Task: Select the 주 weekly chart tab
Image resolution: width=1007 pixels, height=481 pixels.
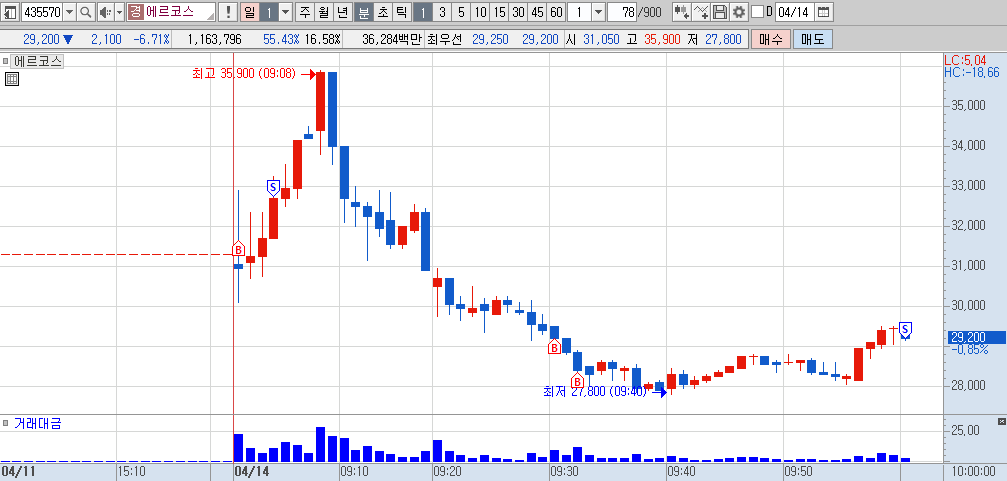Action: tap(304, 12)
